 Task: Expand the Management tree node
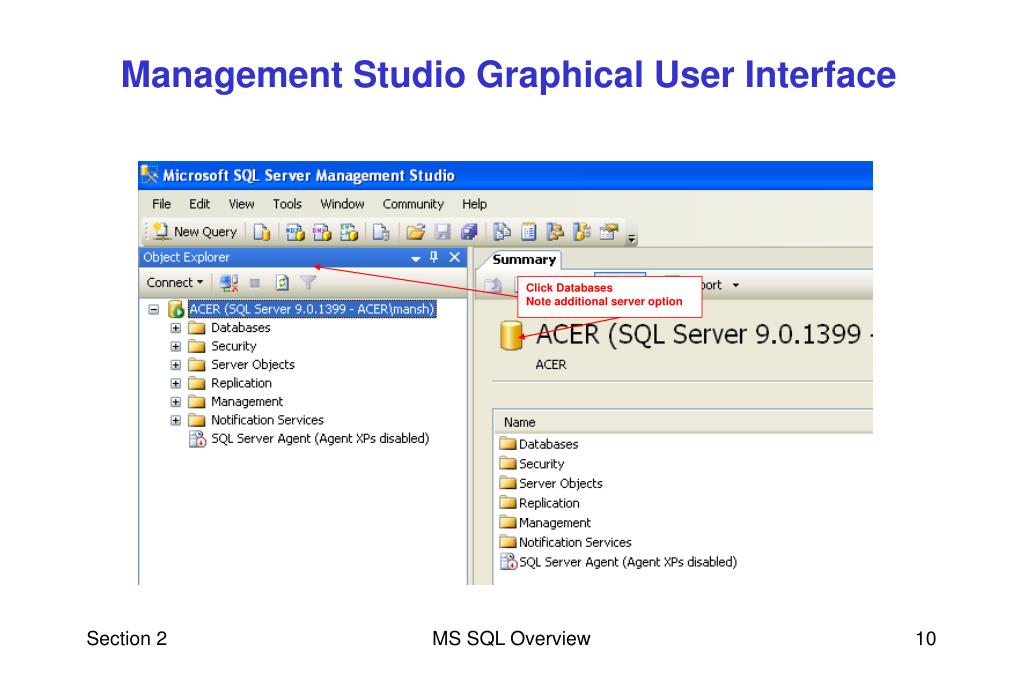[176, 401]
